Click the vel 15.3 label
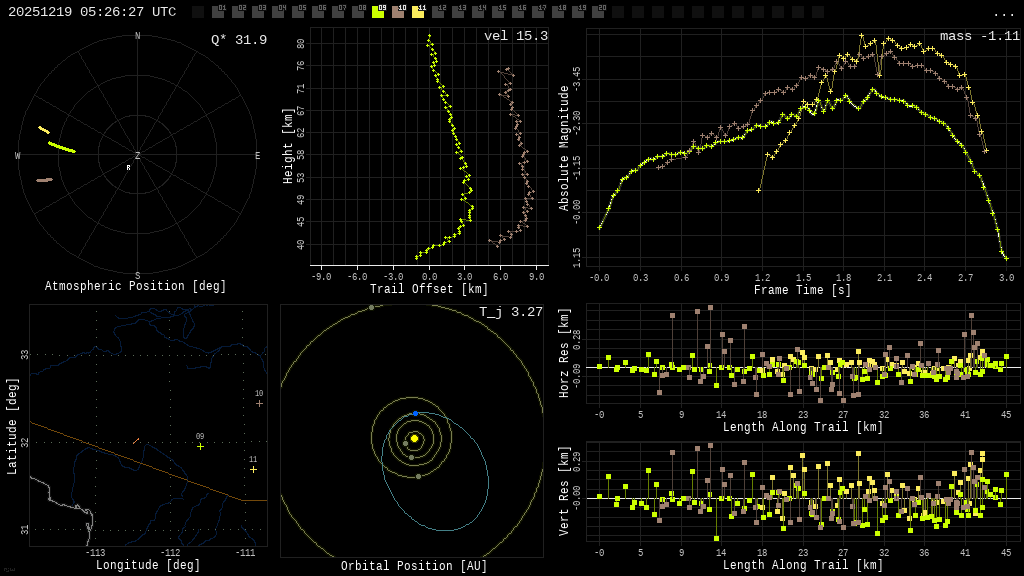This screenshot has width=1024, height=576. pyautogui.click(x=516, y=36)
